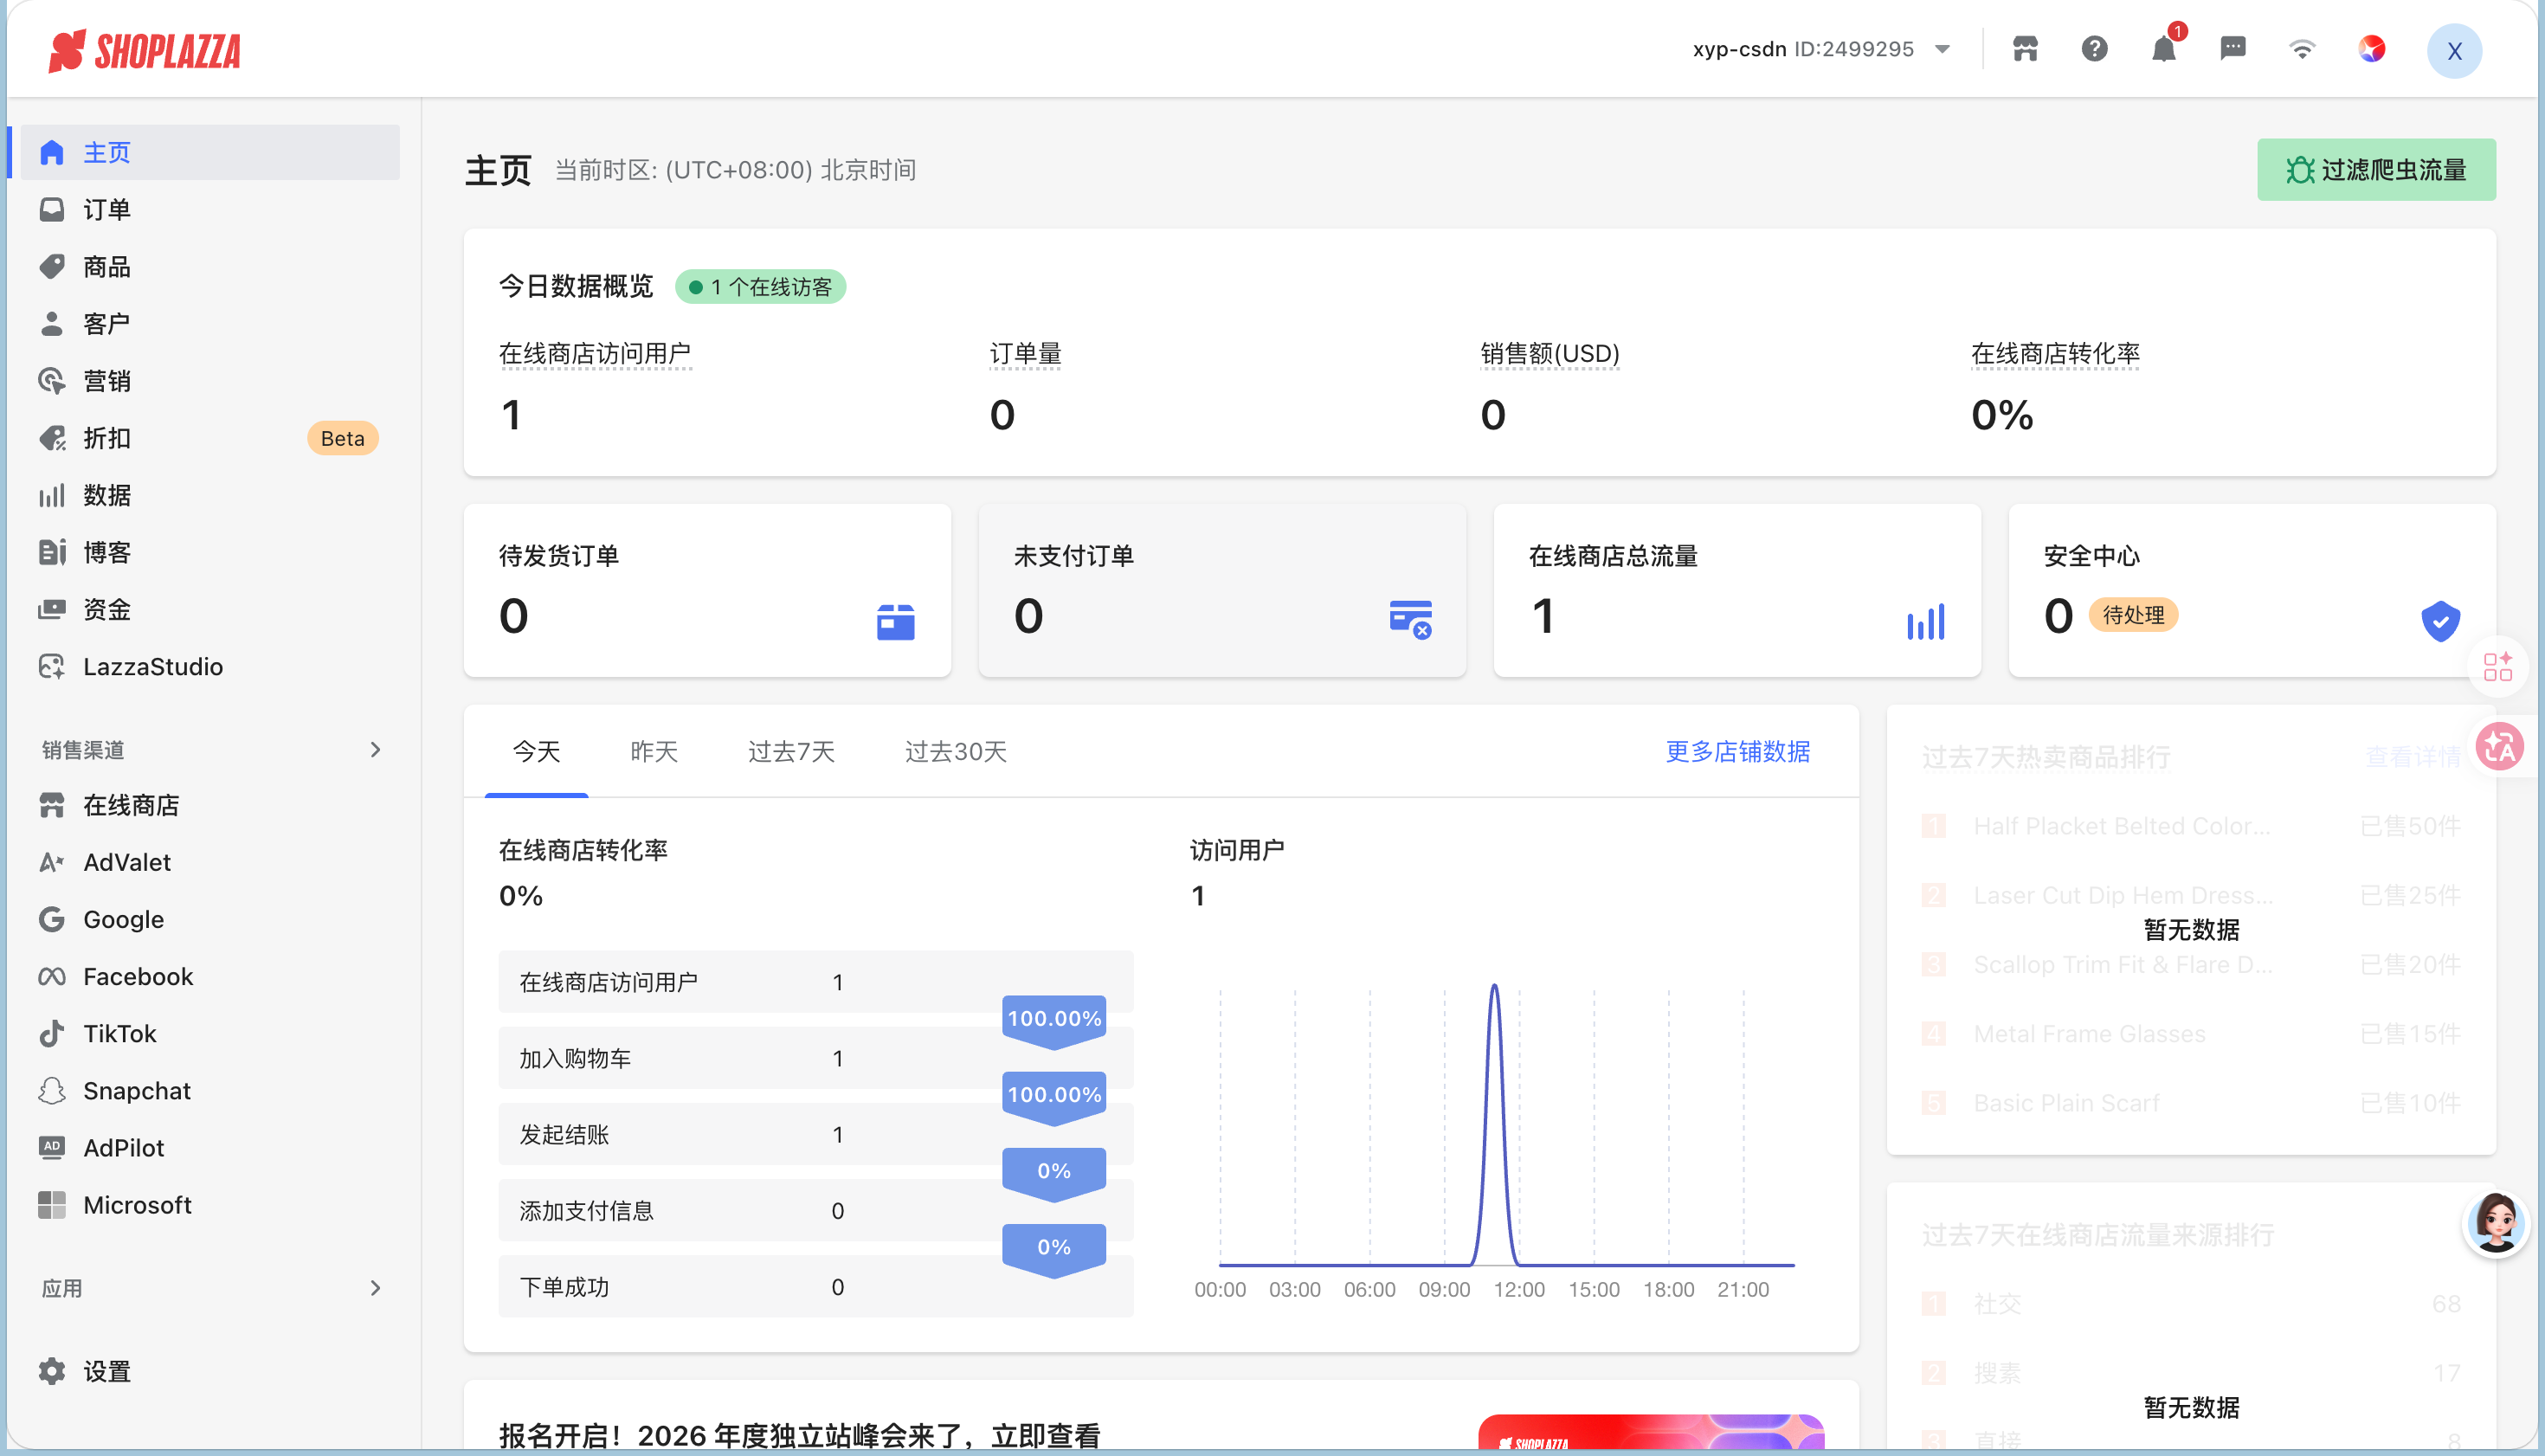Click the Shoplazza logo
Viewport: 2545px width, 1456px height.
click(x=145, y=50)
